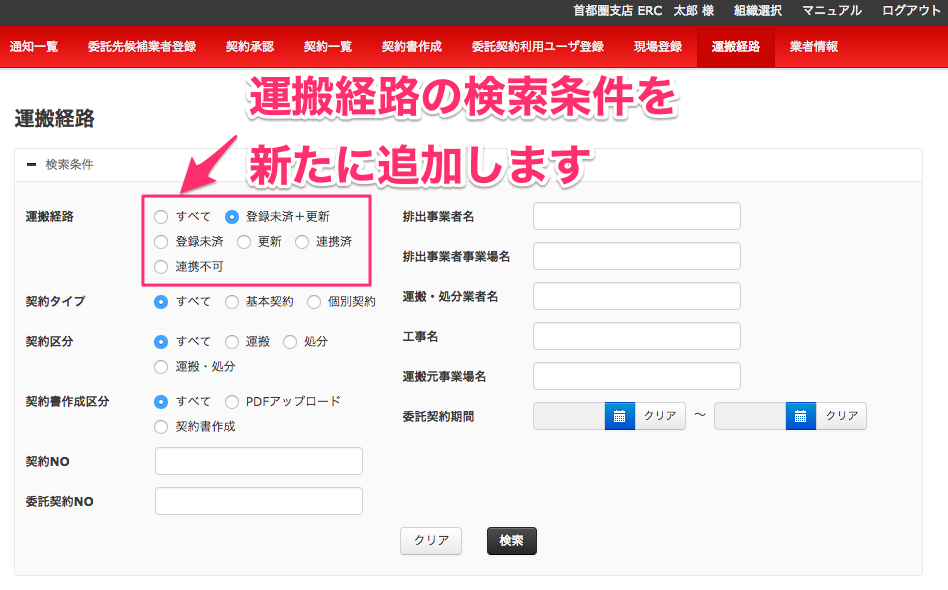
Task: Clear the end date with クリア
Action: pyautogui.click(x=841, y=416)
